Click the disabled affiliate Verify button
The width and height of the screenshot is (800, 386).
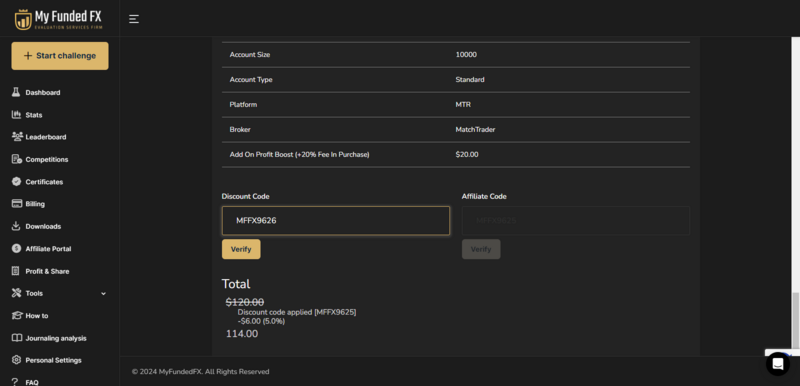click(481, 249)
